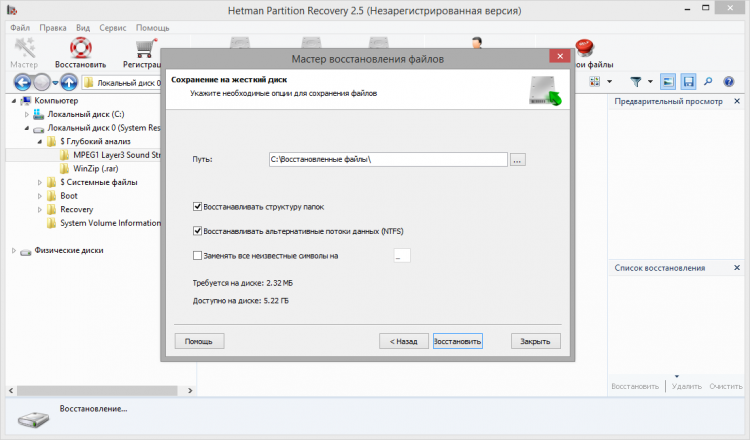Toggle Восстанавливать альтернативные потоки данных checkbox
The width and height of the screenshot is (750, 440).
pos(197,231)
